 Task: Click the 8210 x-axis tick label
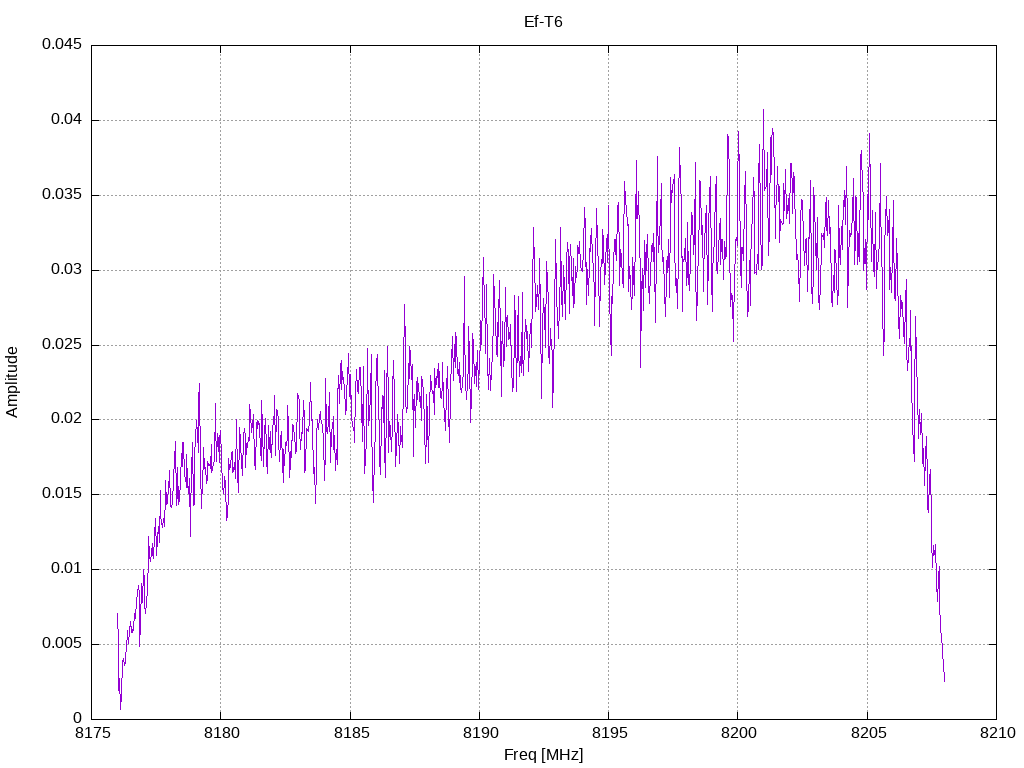click(998, 733)
